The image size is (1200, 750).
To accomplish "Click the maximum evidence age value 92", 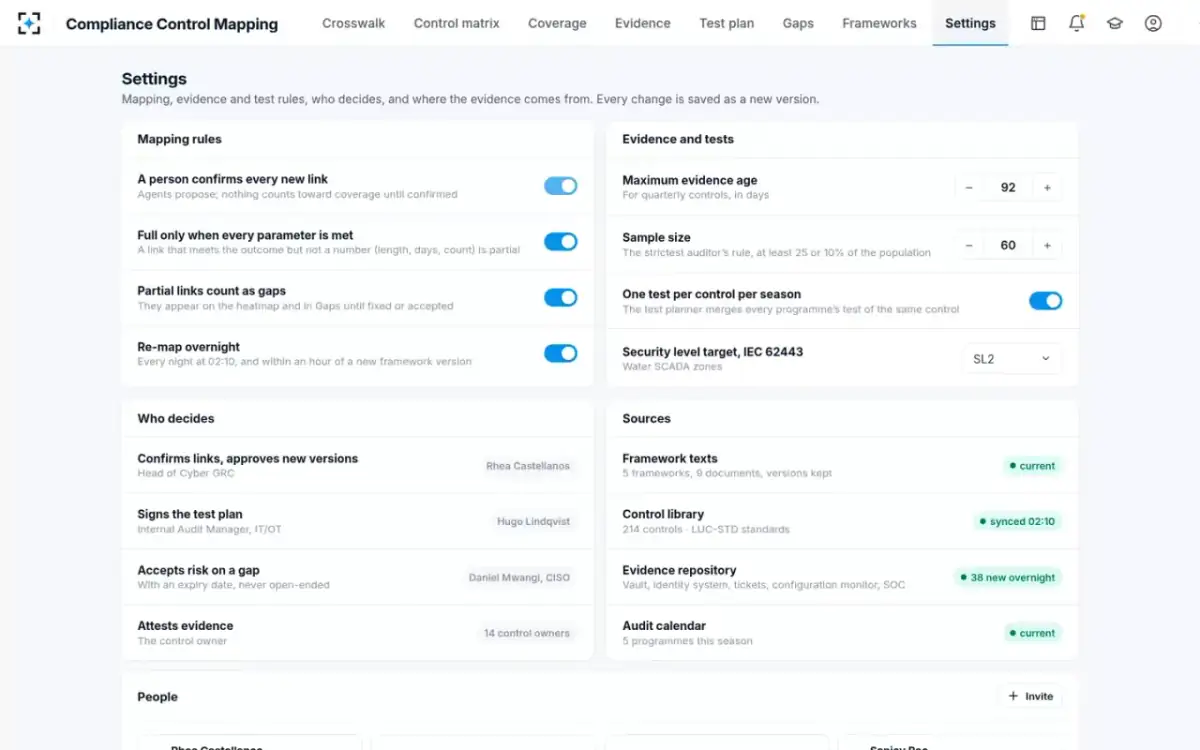I will tap(1008, 187).
